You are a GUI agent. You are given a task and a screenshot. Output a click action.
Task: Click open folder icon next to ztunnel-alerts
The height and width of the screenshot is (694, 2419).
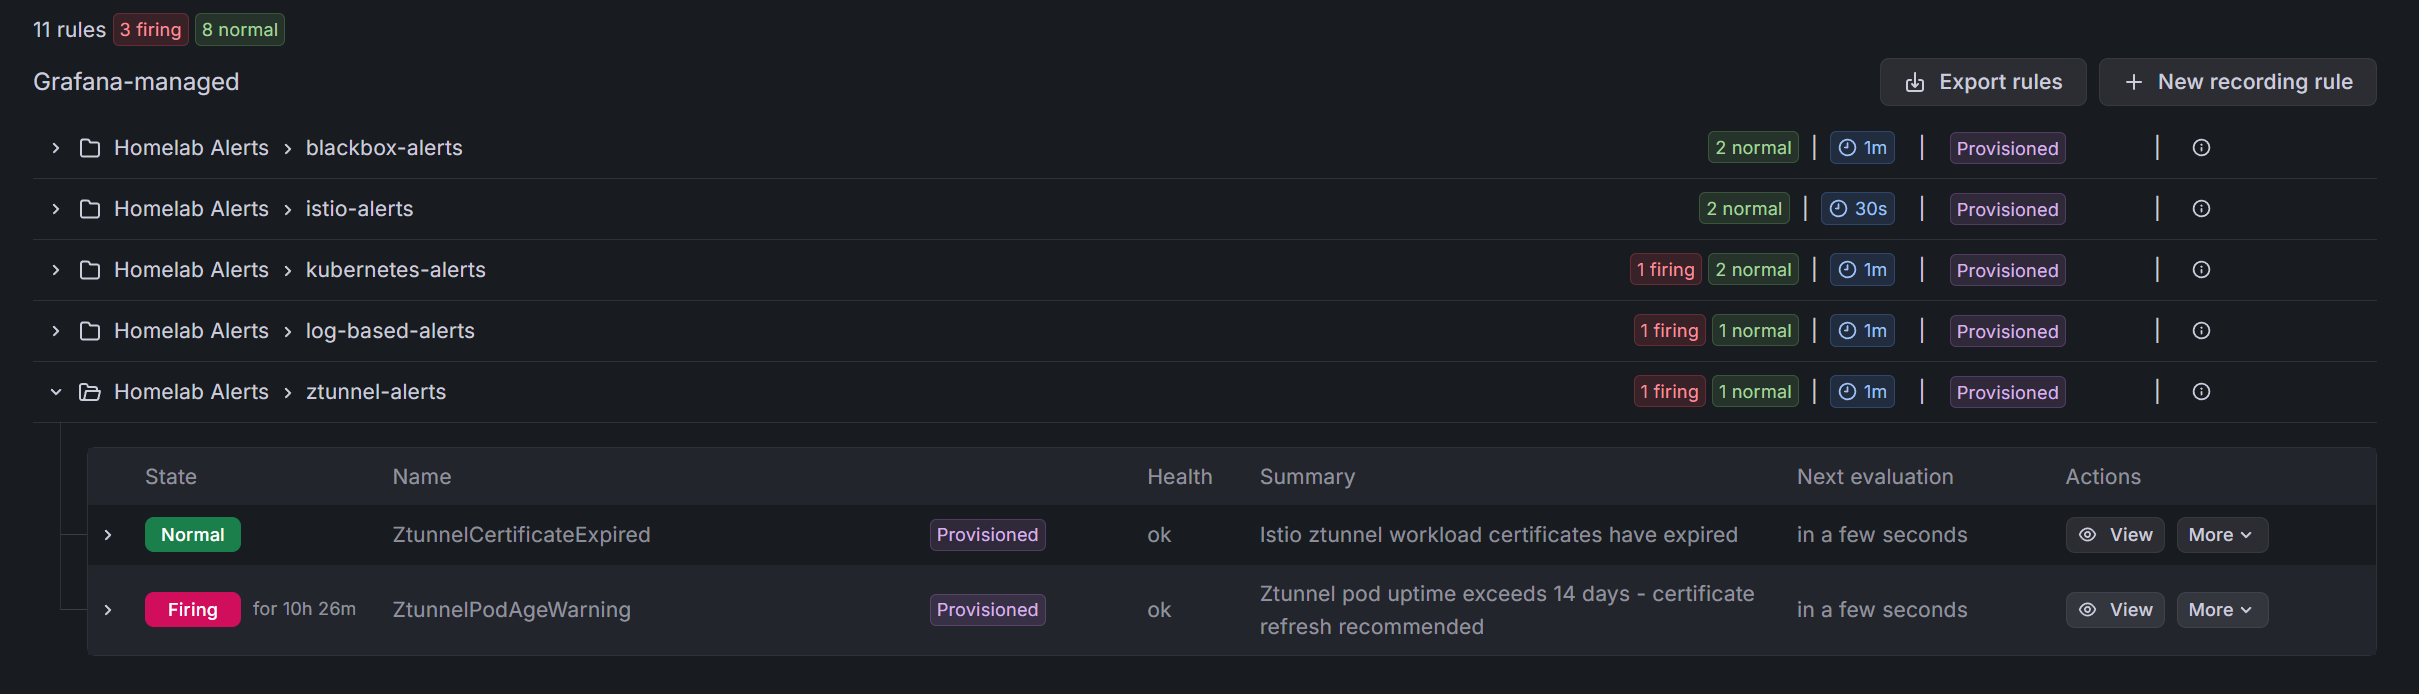click(x=90, y=392)
